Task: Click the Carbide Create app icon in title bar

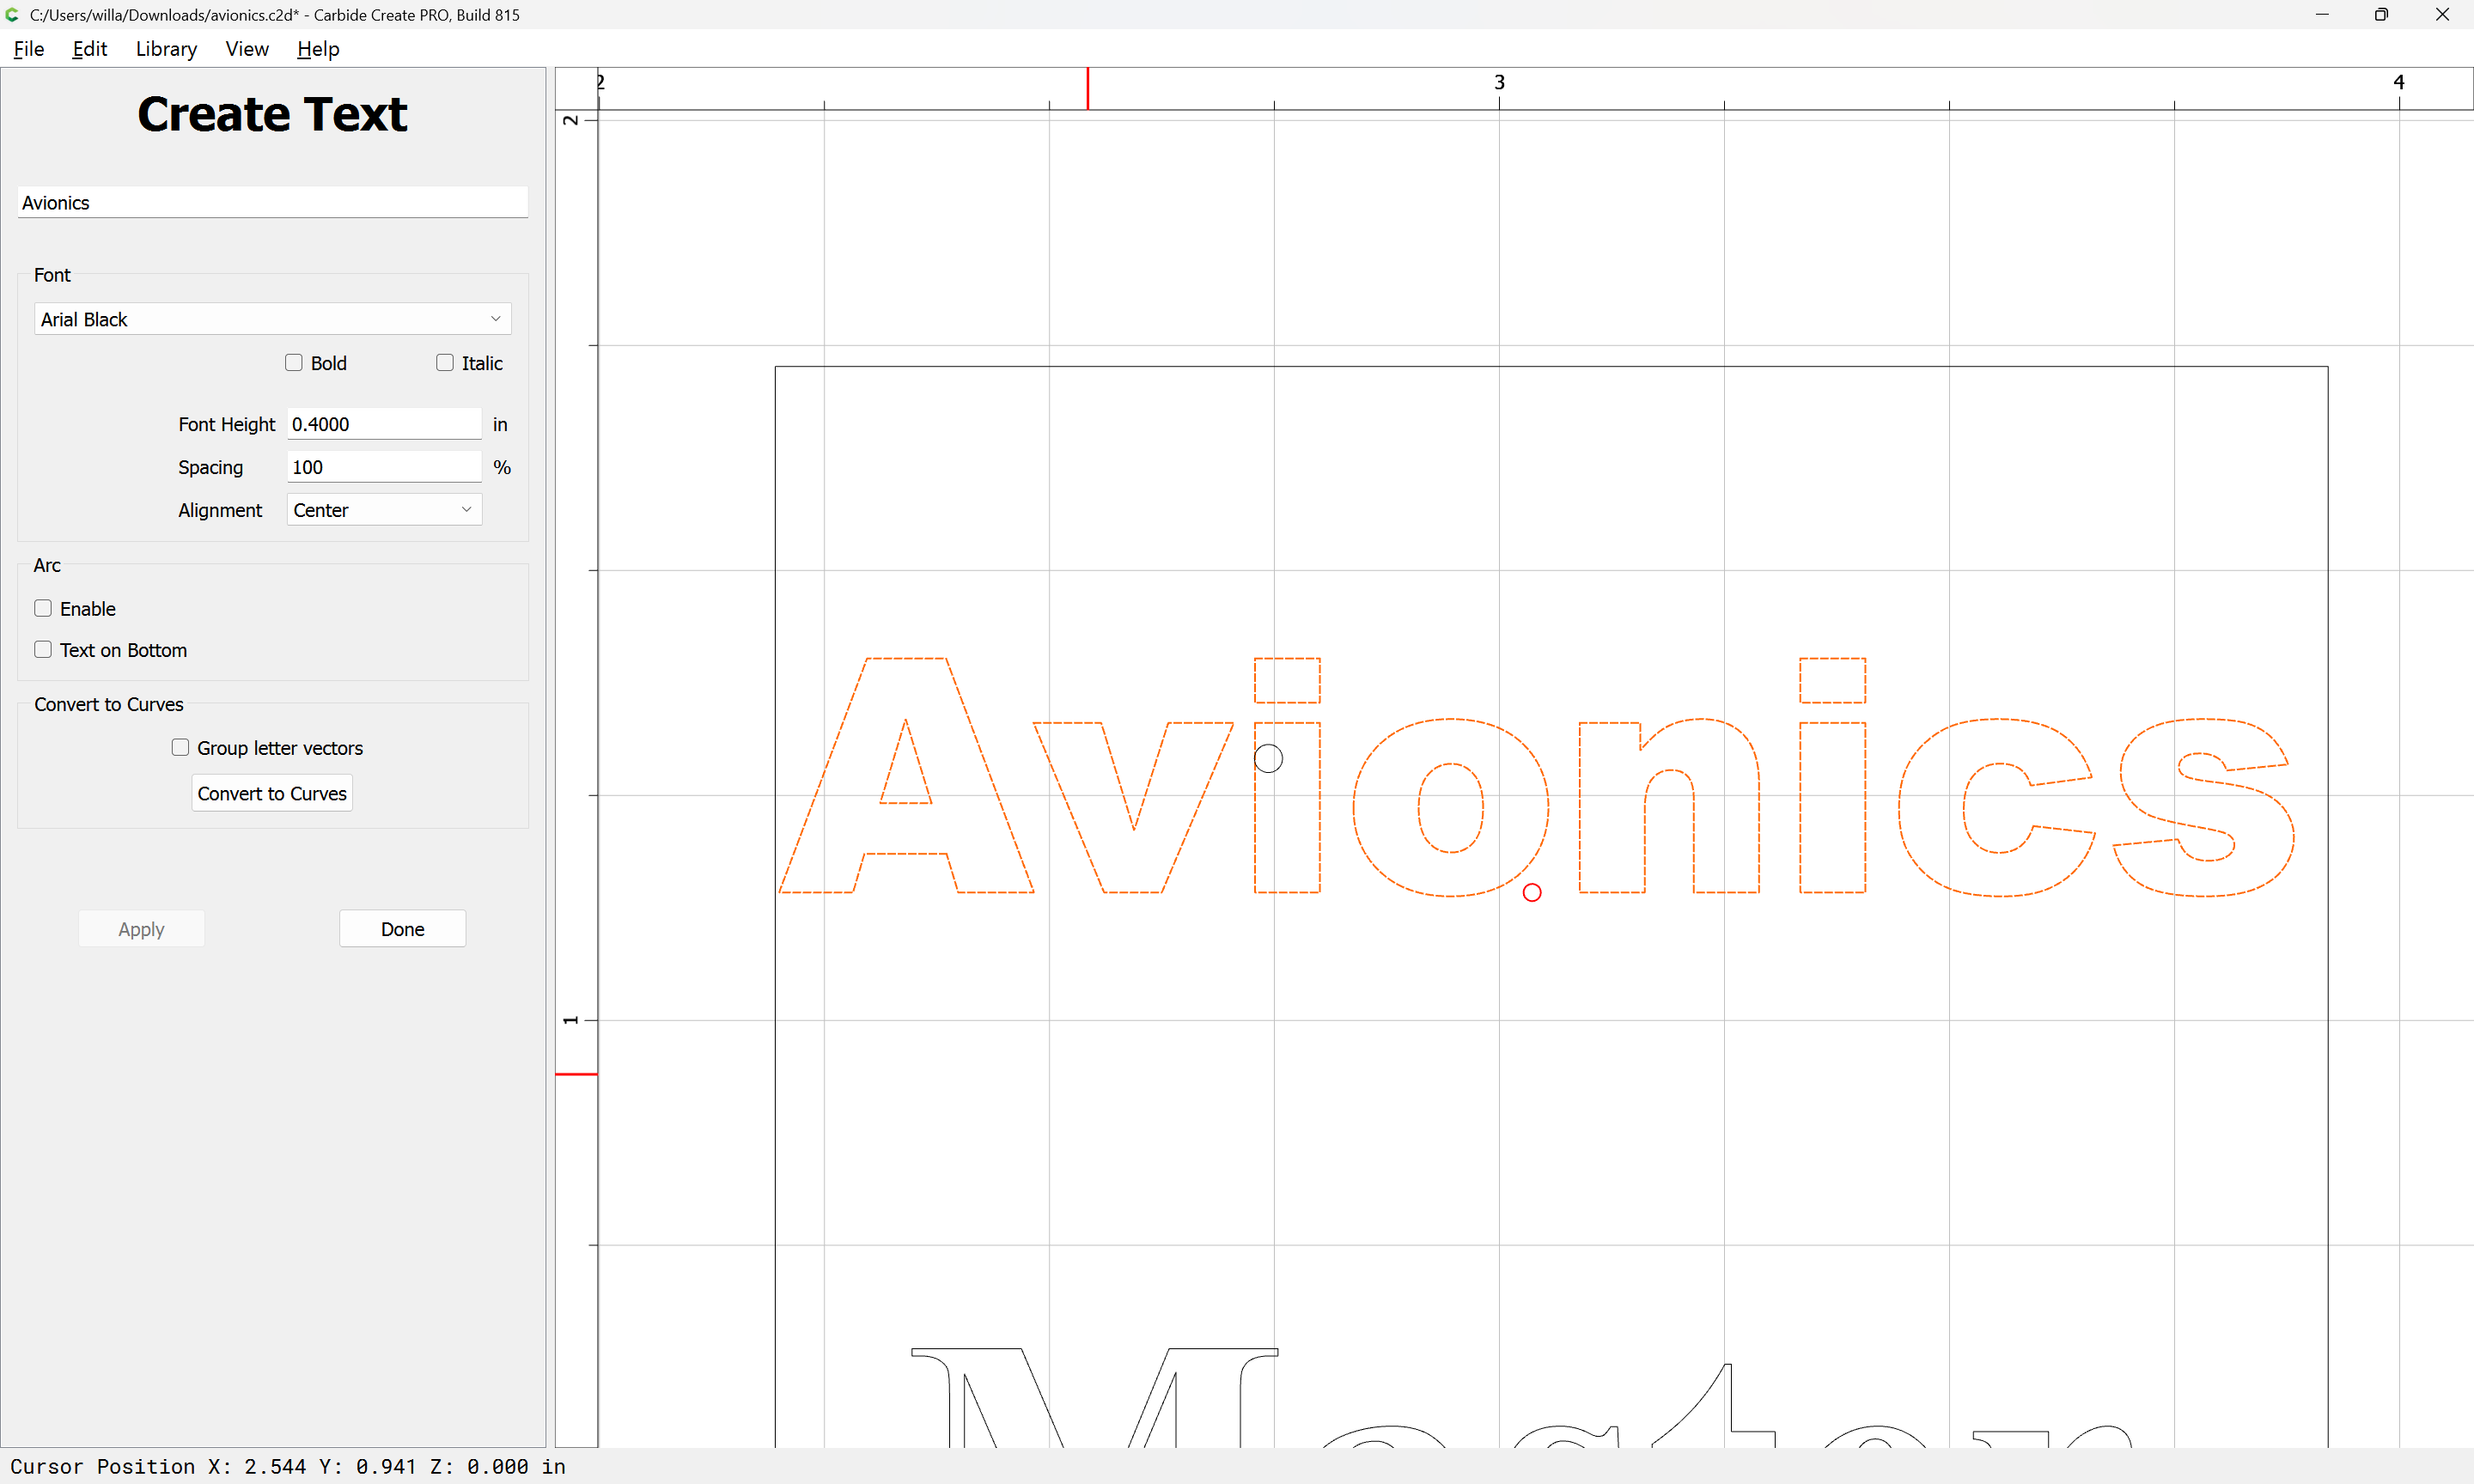Action: click(12, 14)
